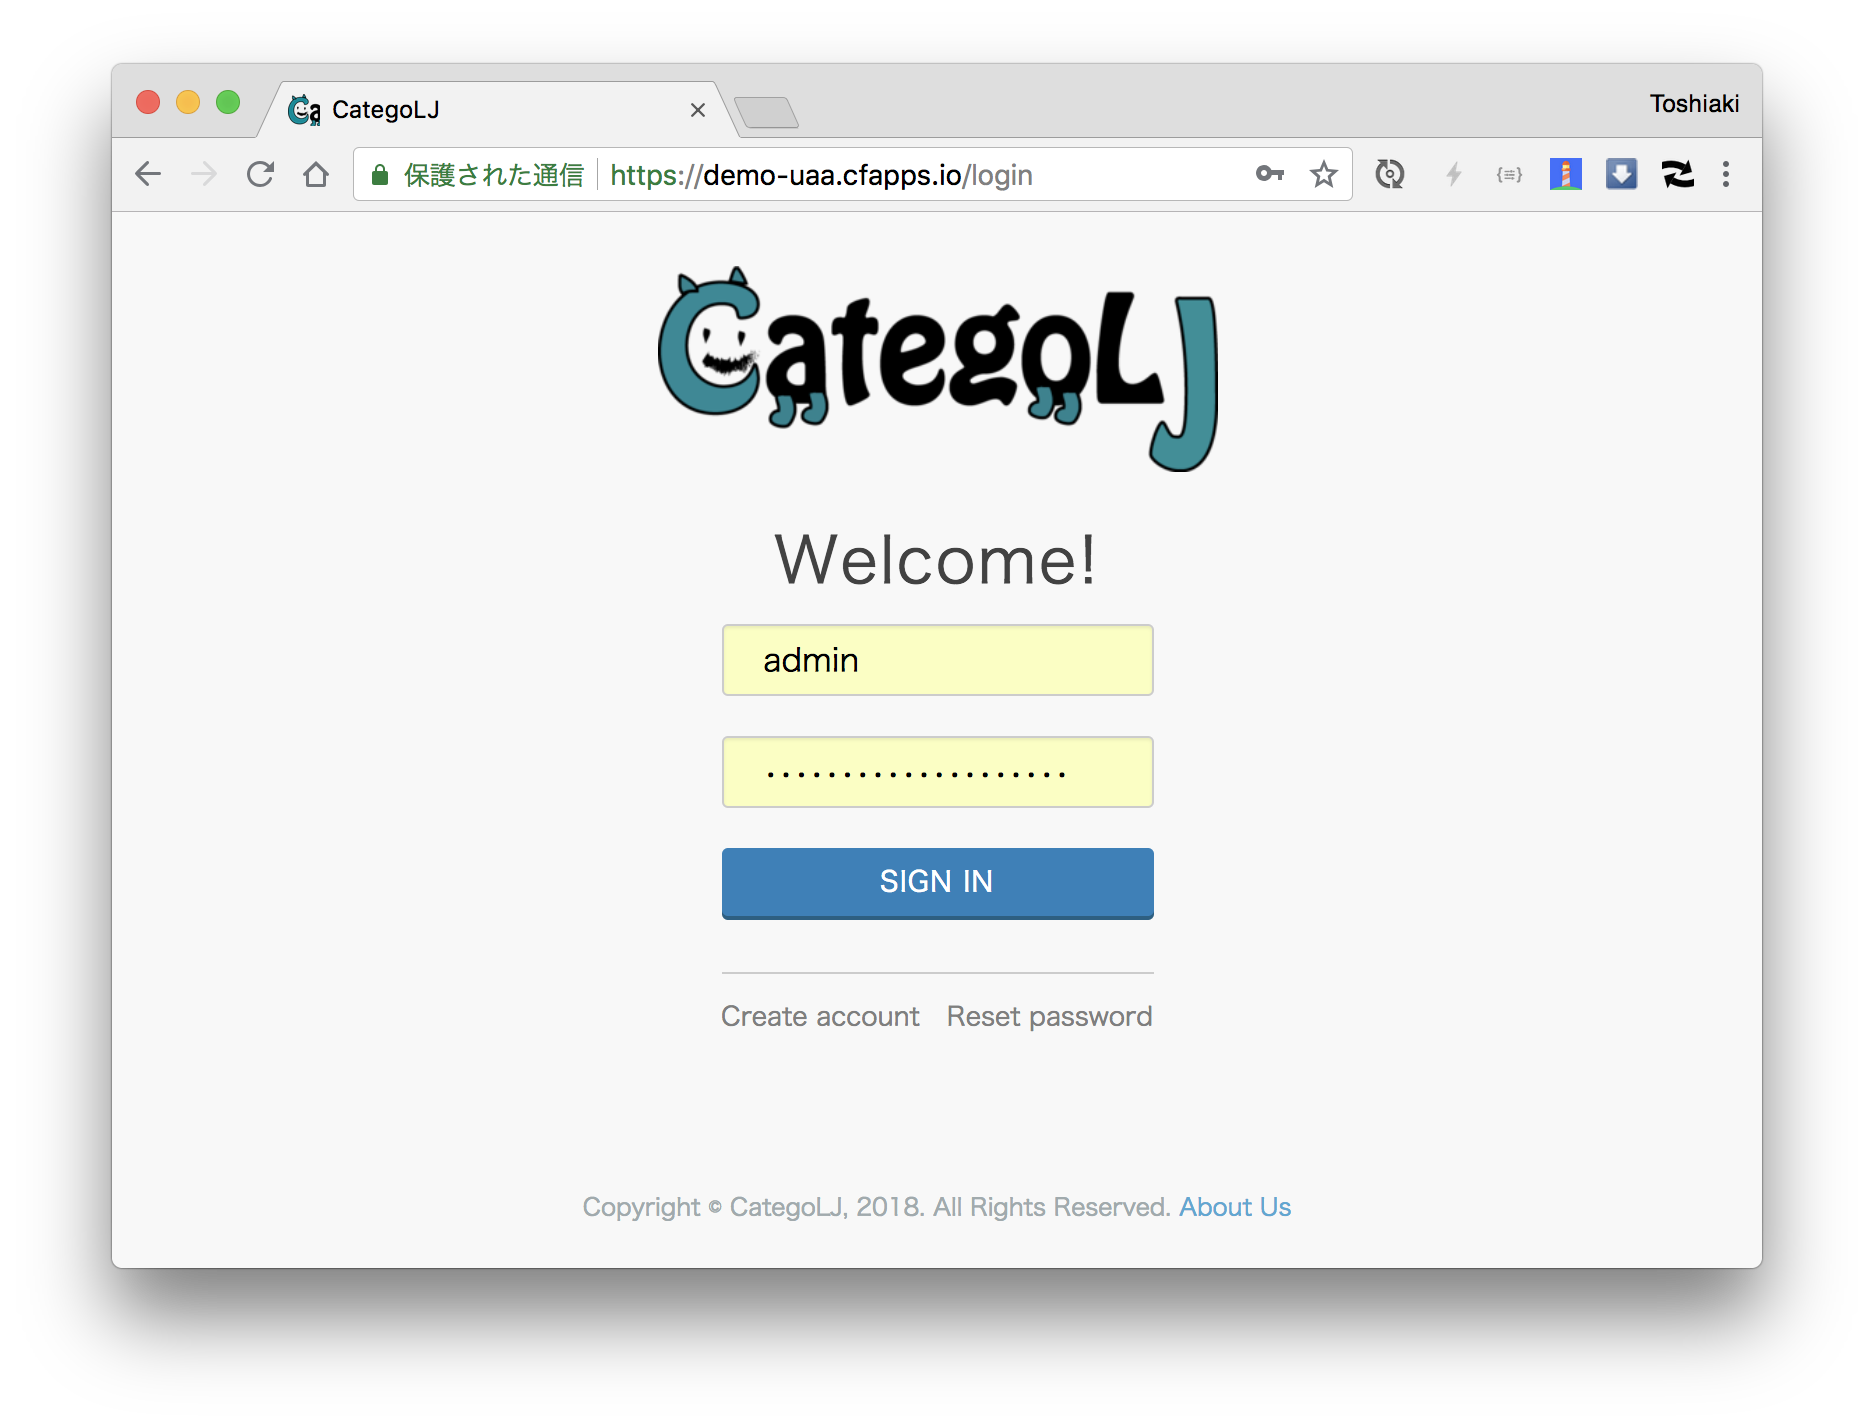Click the curly braces extension icon
The height and width of the screenshot is (1428, 1874).
[x=1510, y=175]
